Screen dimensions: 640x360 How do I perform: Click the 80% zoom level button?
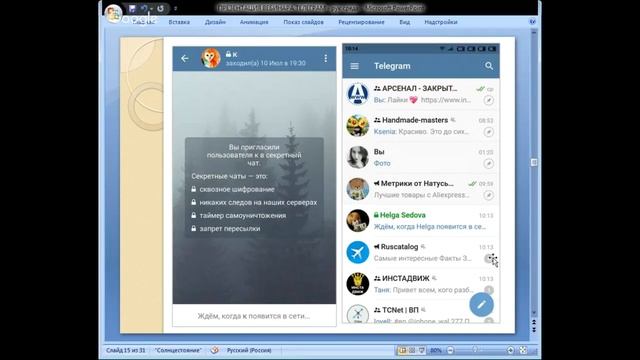pyautogui.click(x=436, y=350)
